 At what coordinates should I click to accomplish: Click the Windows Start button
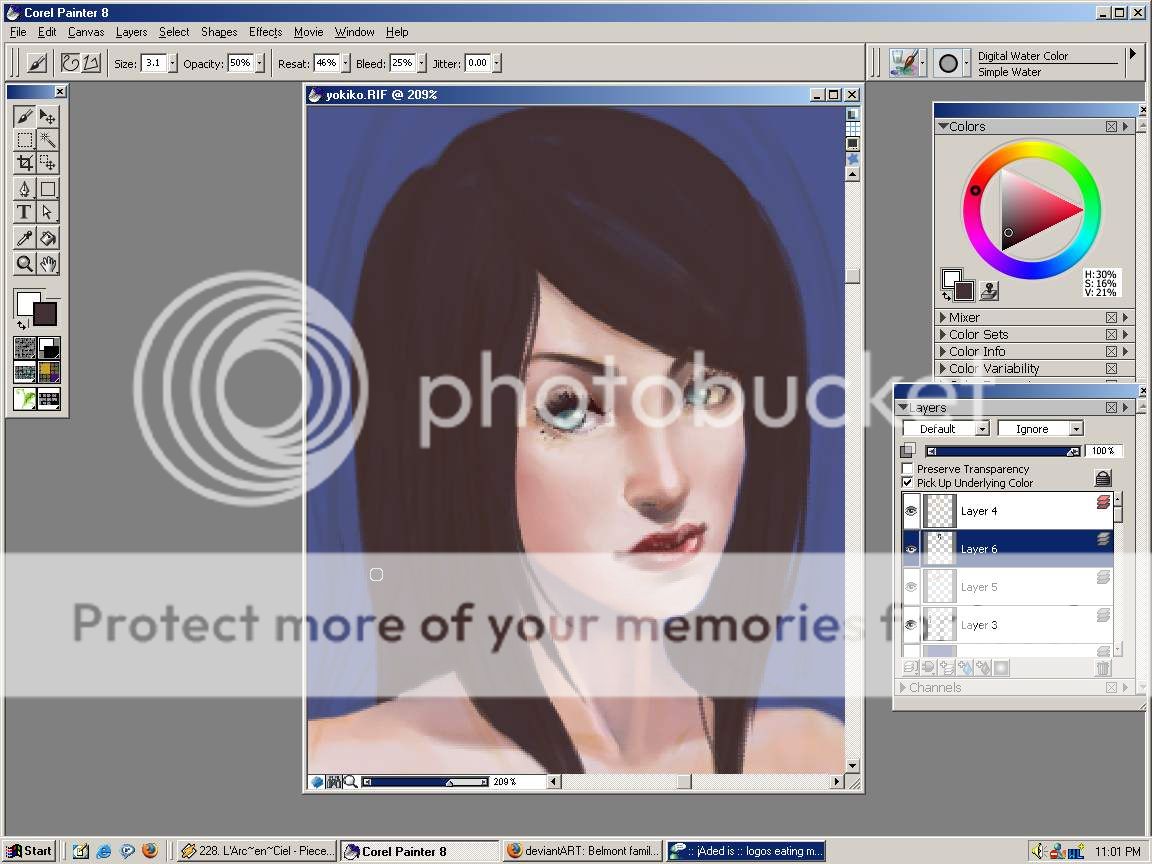pyautogui.click(x=29, y=851)
